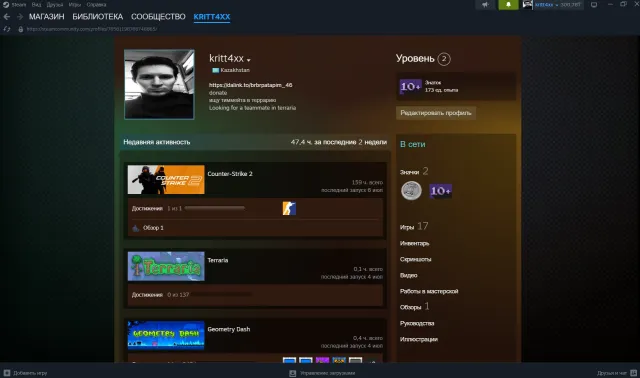Switch to the МАГАЗИН tab

(x=47, y=17)
